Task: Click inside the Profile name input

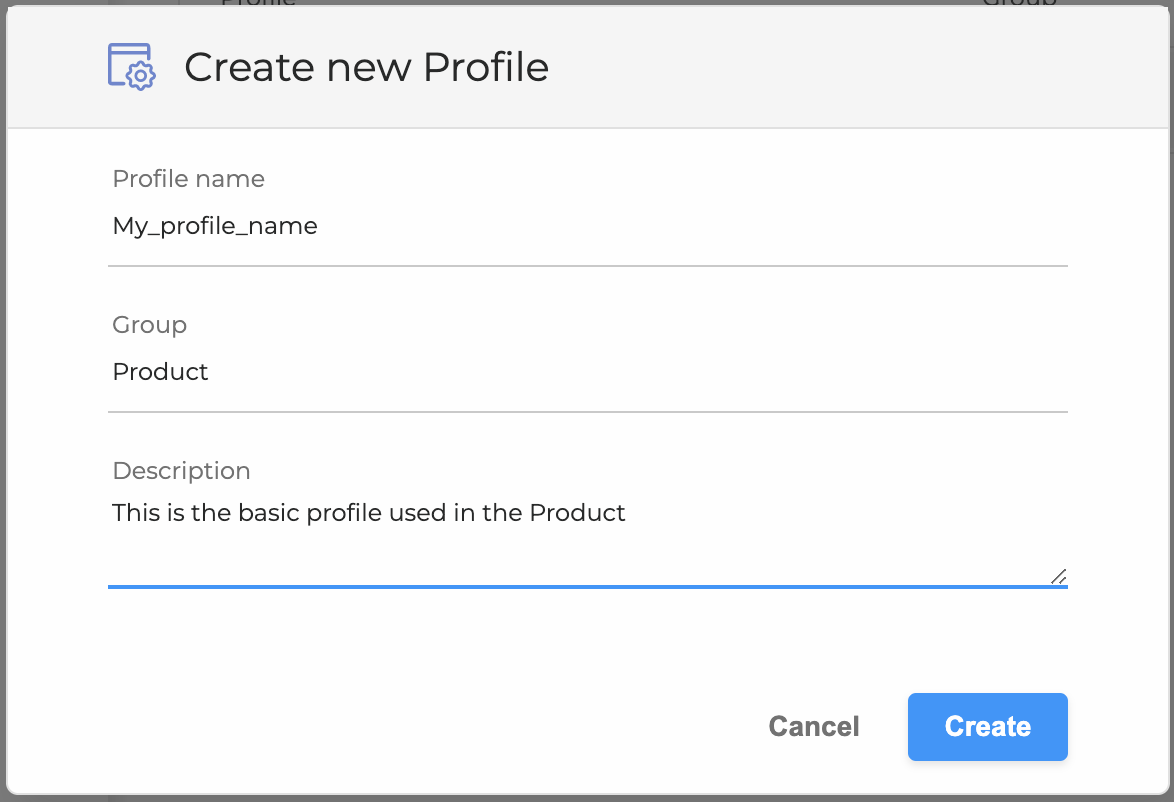Action: click(x=500, y=226)
